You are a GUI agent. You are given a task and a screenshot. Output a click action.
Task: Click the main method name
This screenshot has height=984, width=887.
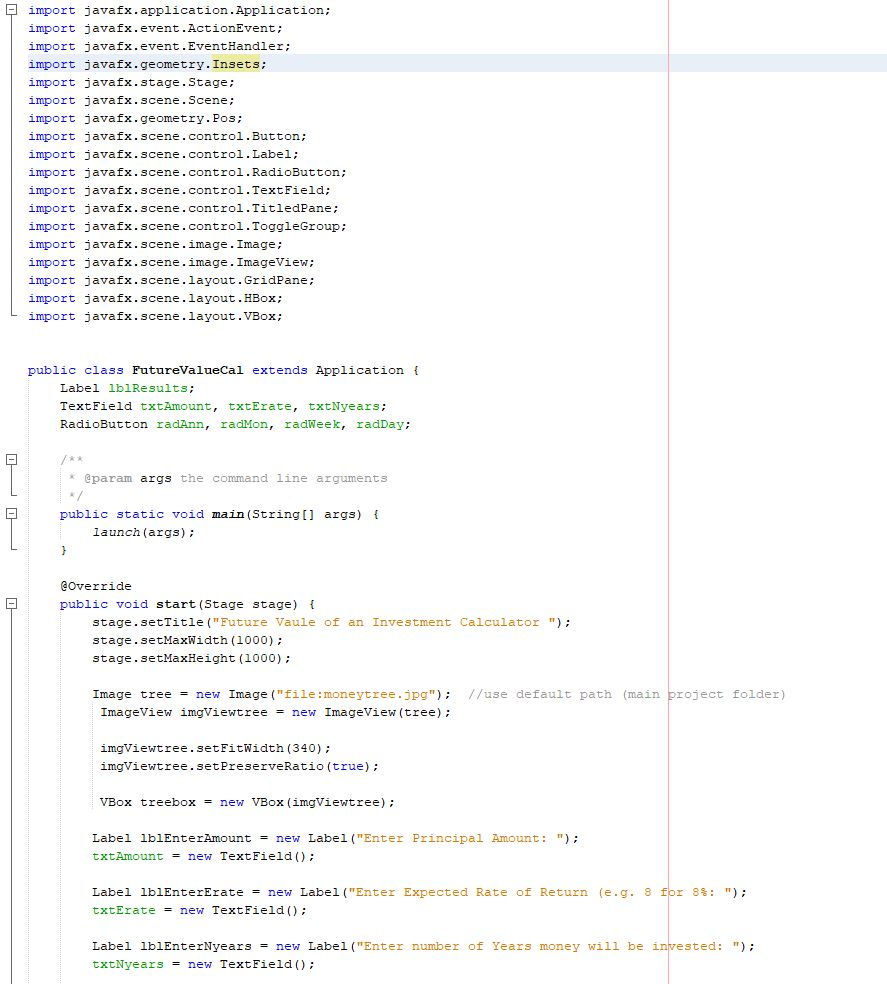(228, 514)
